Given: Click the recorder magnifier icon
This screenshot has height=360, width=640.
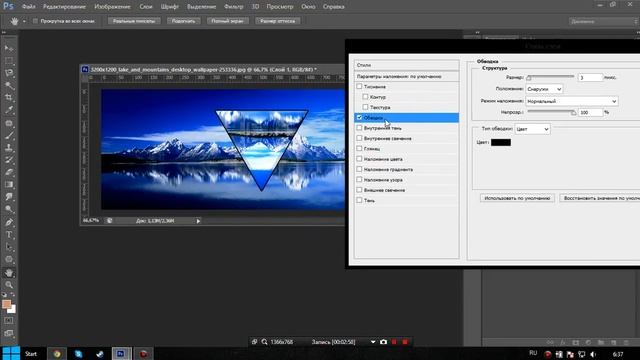Looking at the screenshot, I should pyautogui.click(x=264, y=342).
